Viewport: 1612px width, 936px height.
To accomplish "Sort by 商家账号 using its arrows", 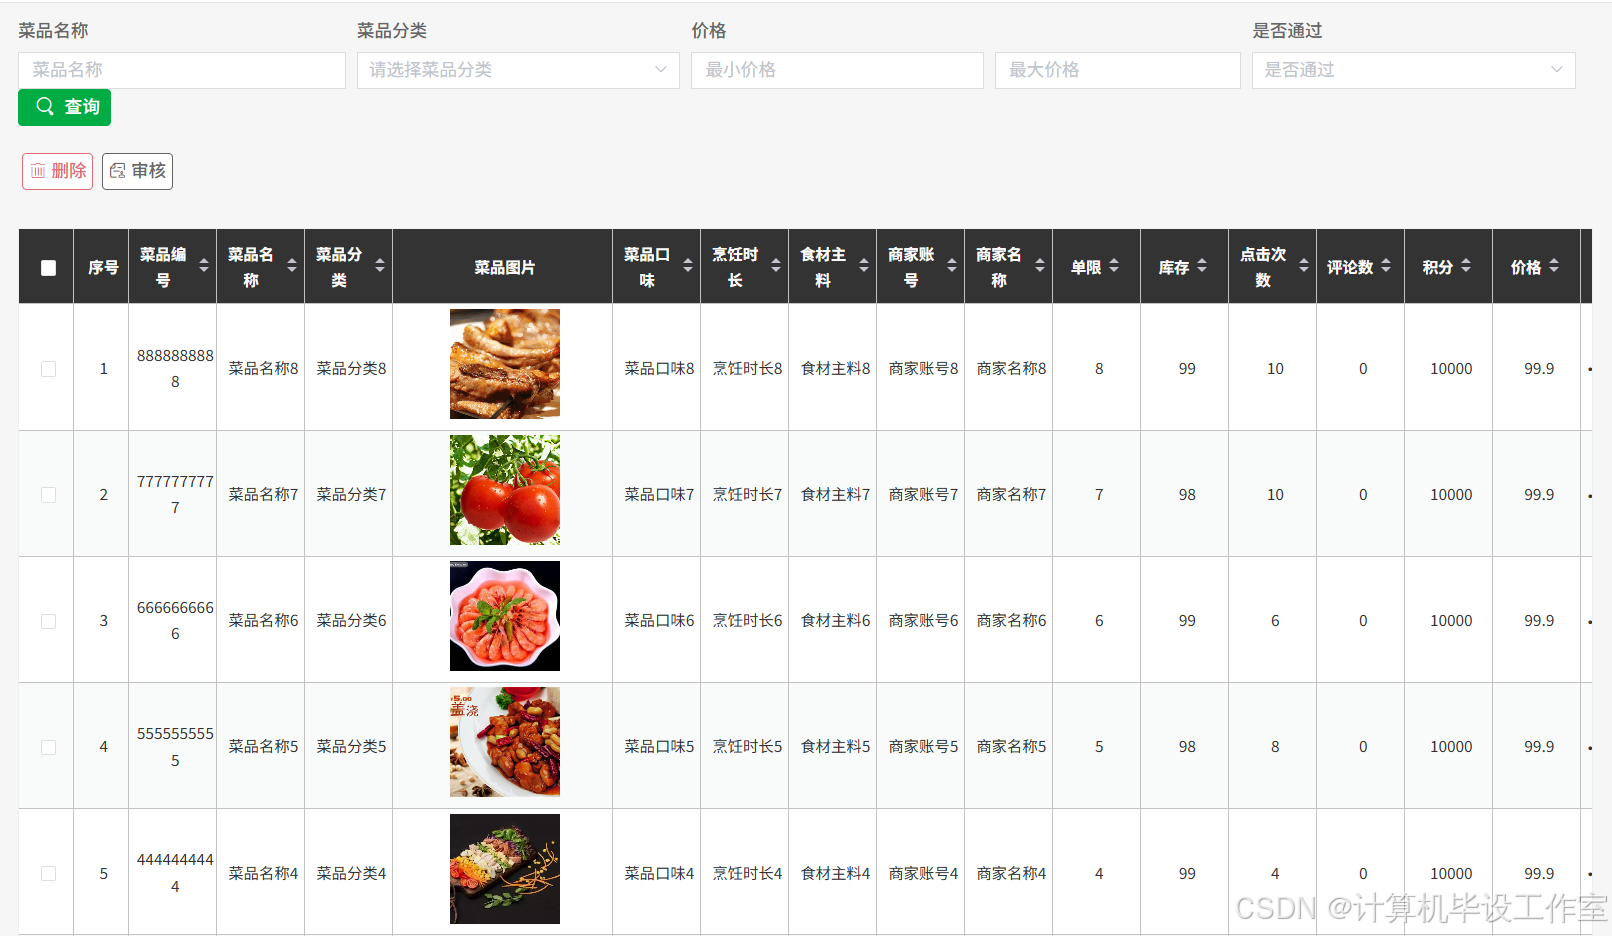I will [952, 266].
